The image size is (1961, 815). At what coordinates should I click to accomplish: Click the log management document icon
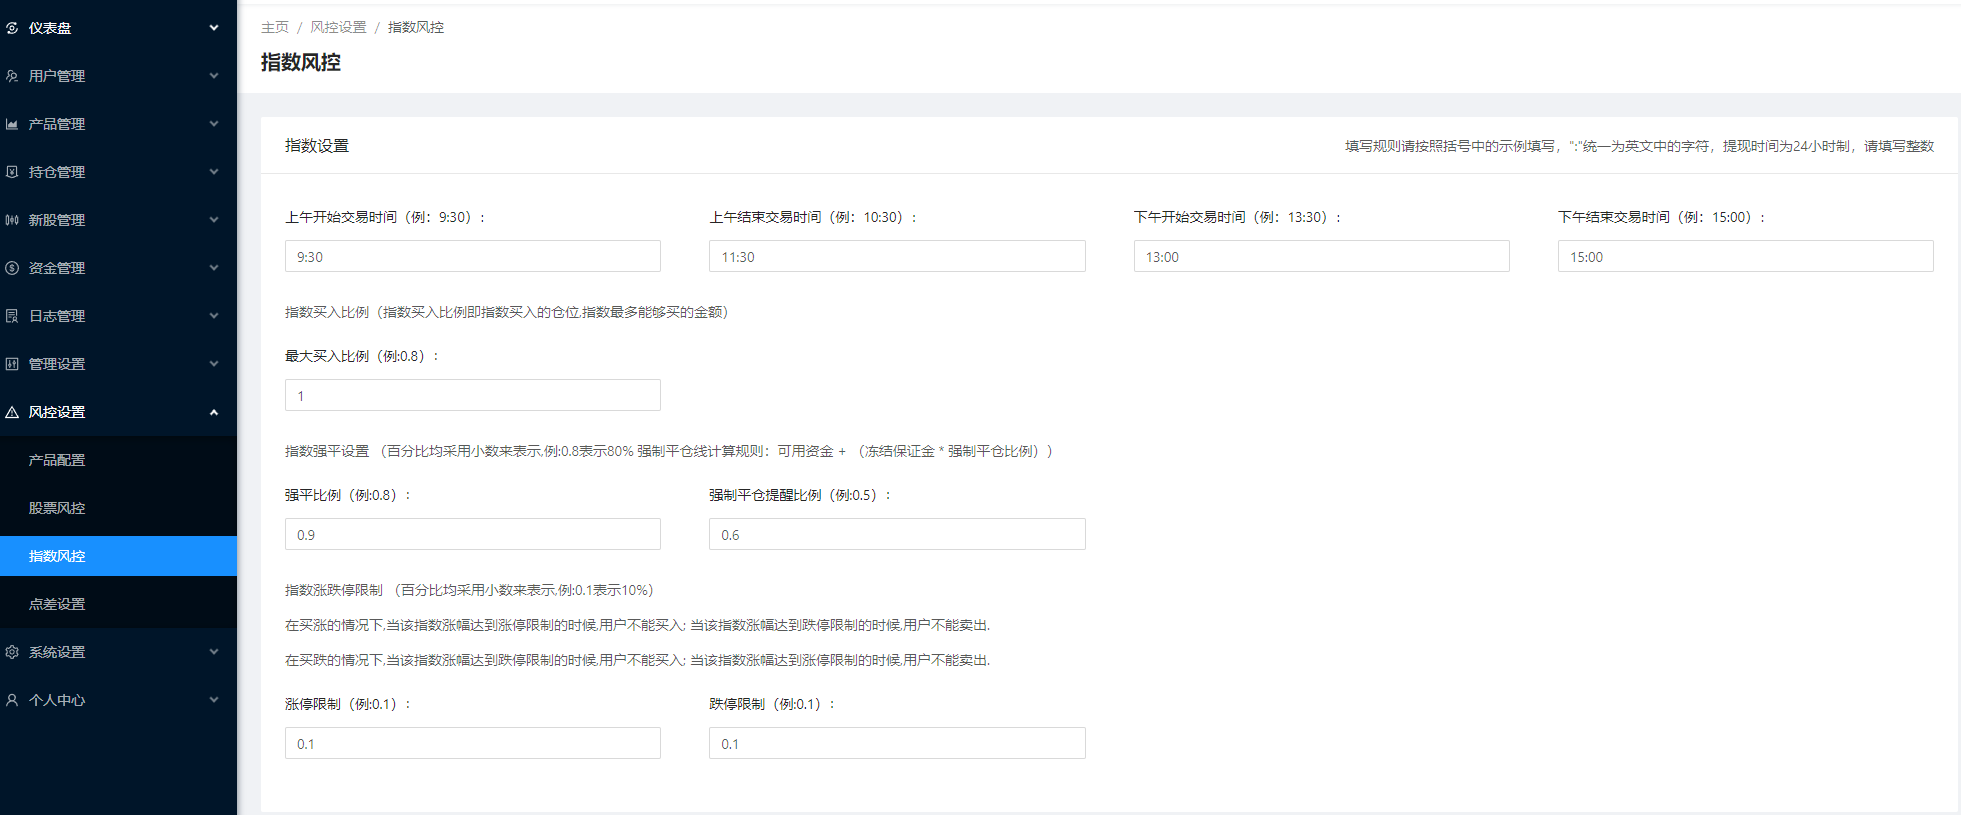[12, 316]
